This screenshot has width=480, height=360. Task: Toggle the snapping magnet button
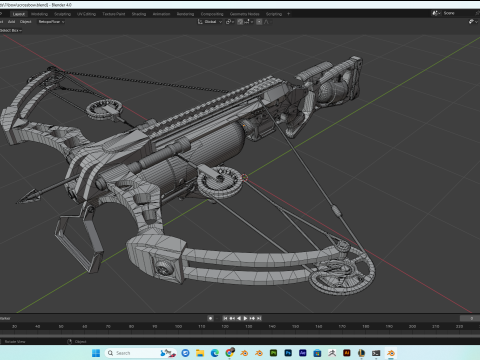point(240,22)
